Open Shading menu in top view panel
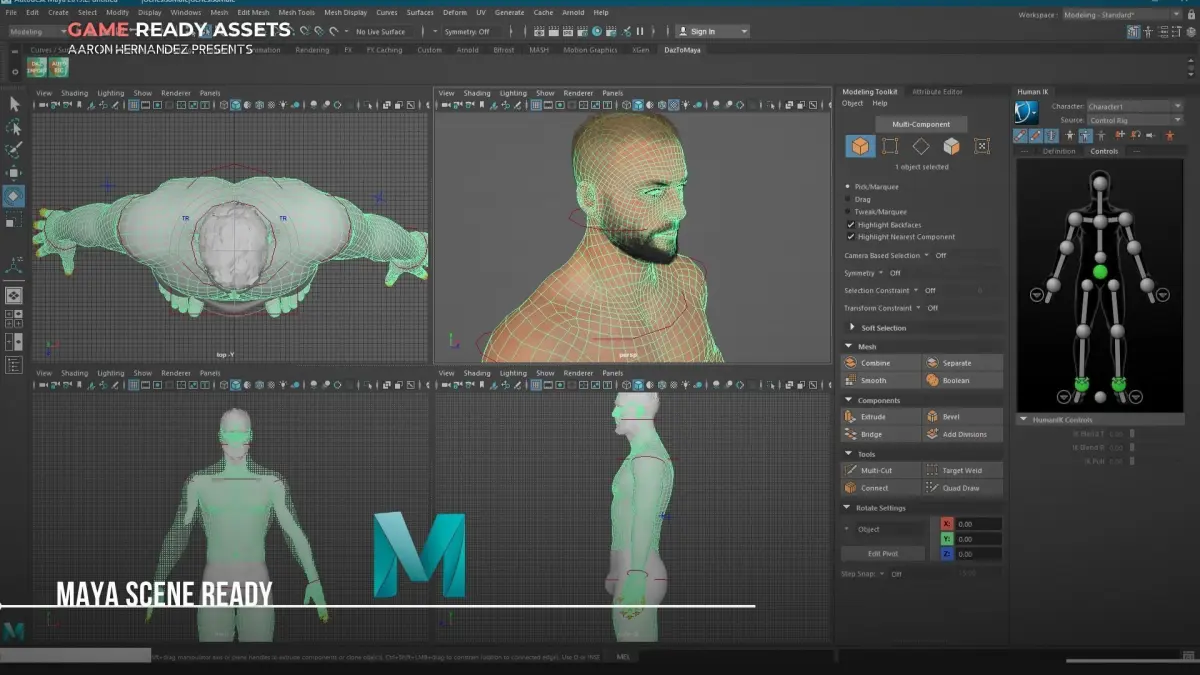The width and height of the screenshot is (1200, 675). click(74, 93)
